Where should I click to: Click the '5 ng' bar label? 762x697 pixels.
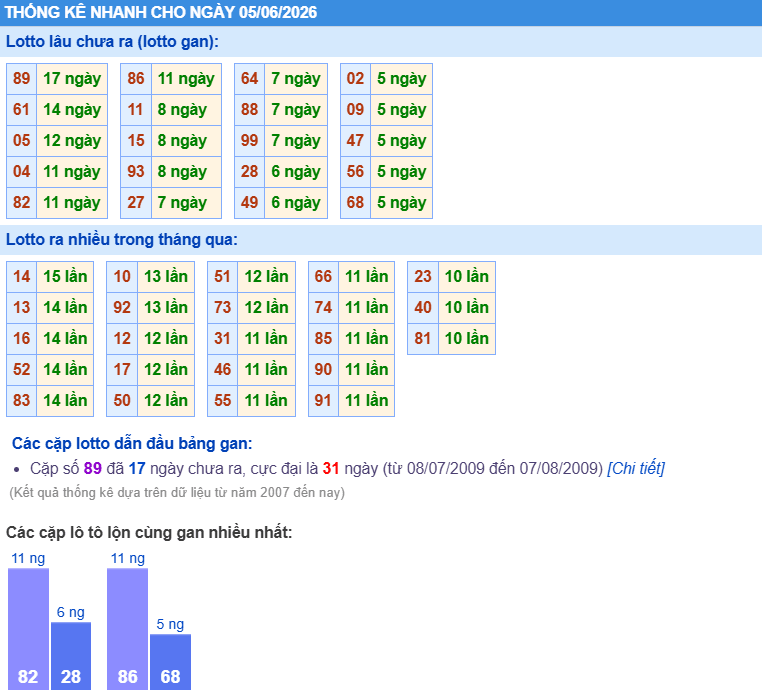pyautogui.click(x=170, y=625)
